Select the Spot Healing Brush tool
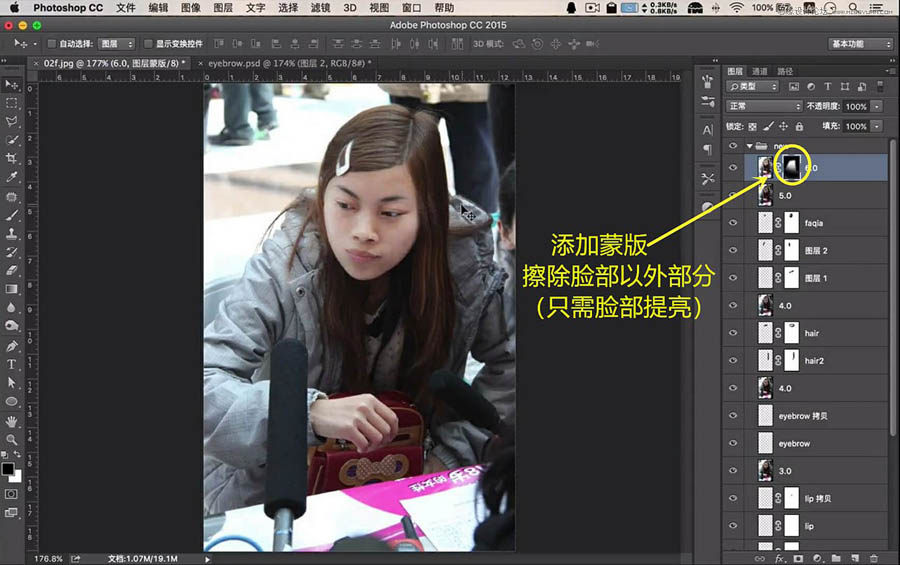This screenshot has width=900, height=565. [11, 196]
